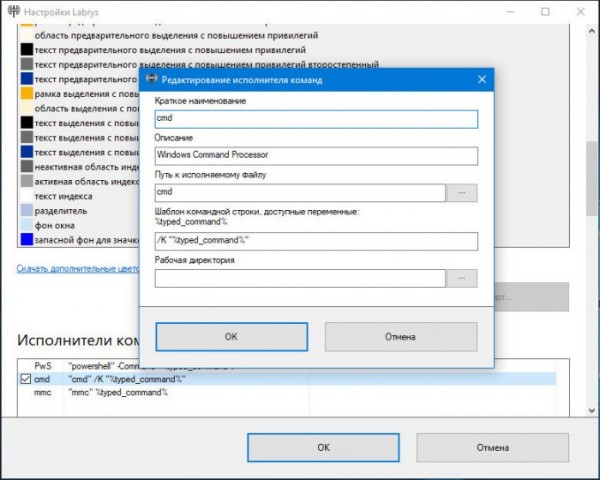The image size is (600, 480).
Task: Confirm the dialog with its OK button
Action: [x=232, y=337]
